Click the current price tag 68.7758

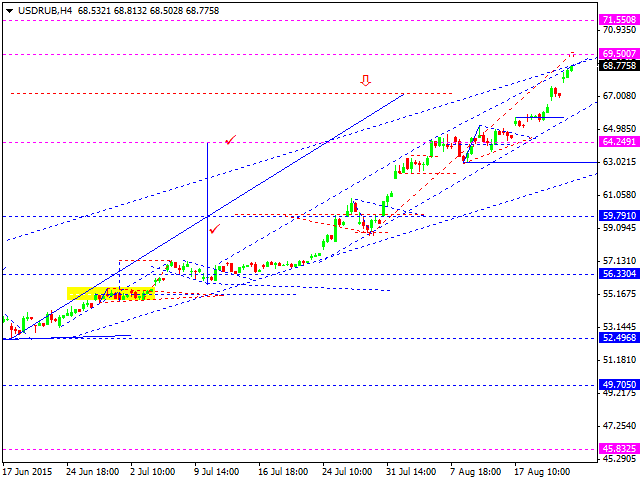[619, 66]
